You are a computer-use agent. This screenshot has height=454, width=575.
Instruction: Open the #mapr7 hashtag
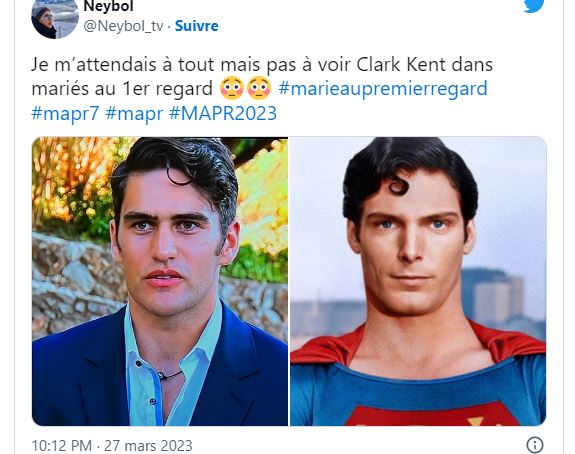pyautogui.click(x=65, y=113)
